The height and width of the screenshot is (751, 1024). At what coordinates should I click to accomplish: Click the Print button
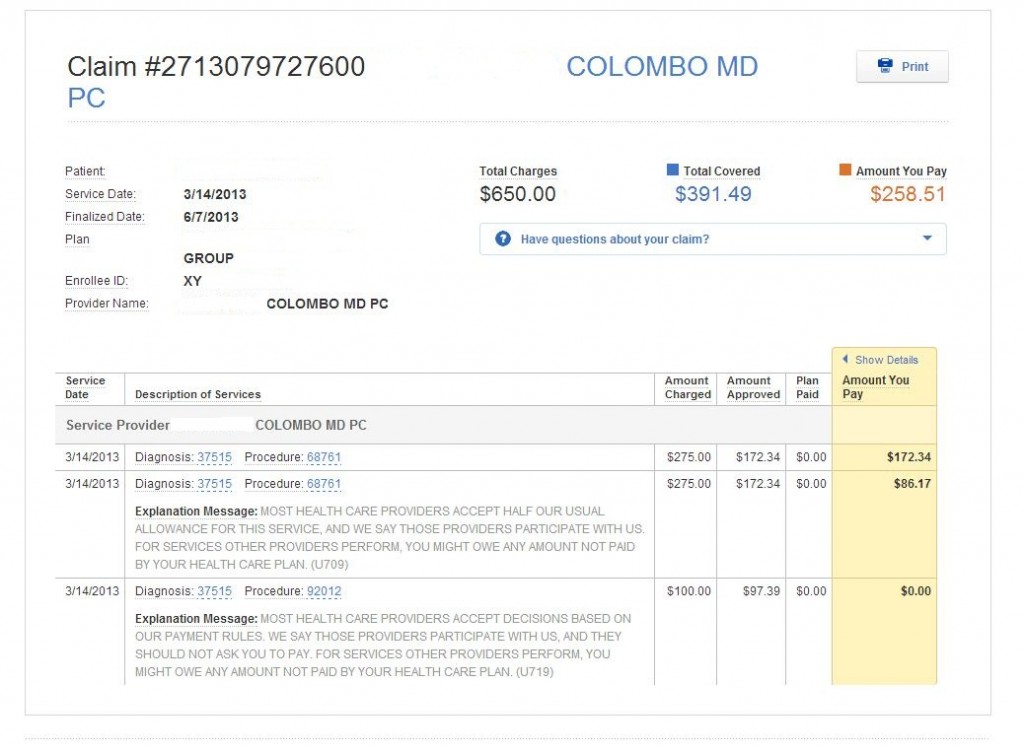point(902,67)
